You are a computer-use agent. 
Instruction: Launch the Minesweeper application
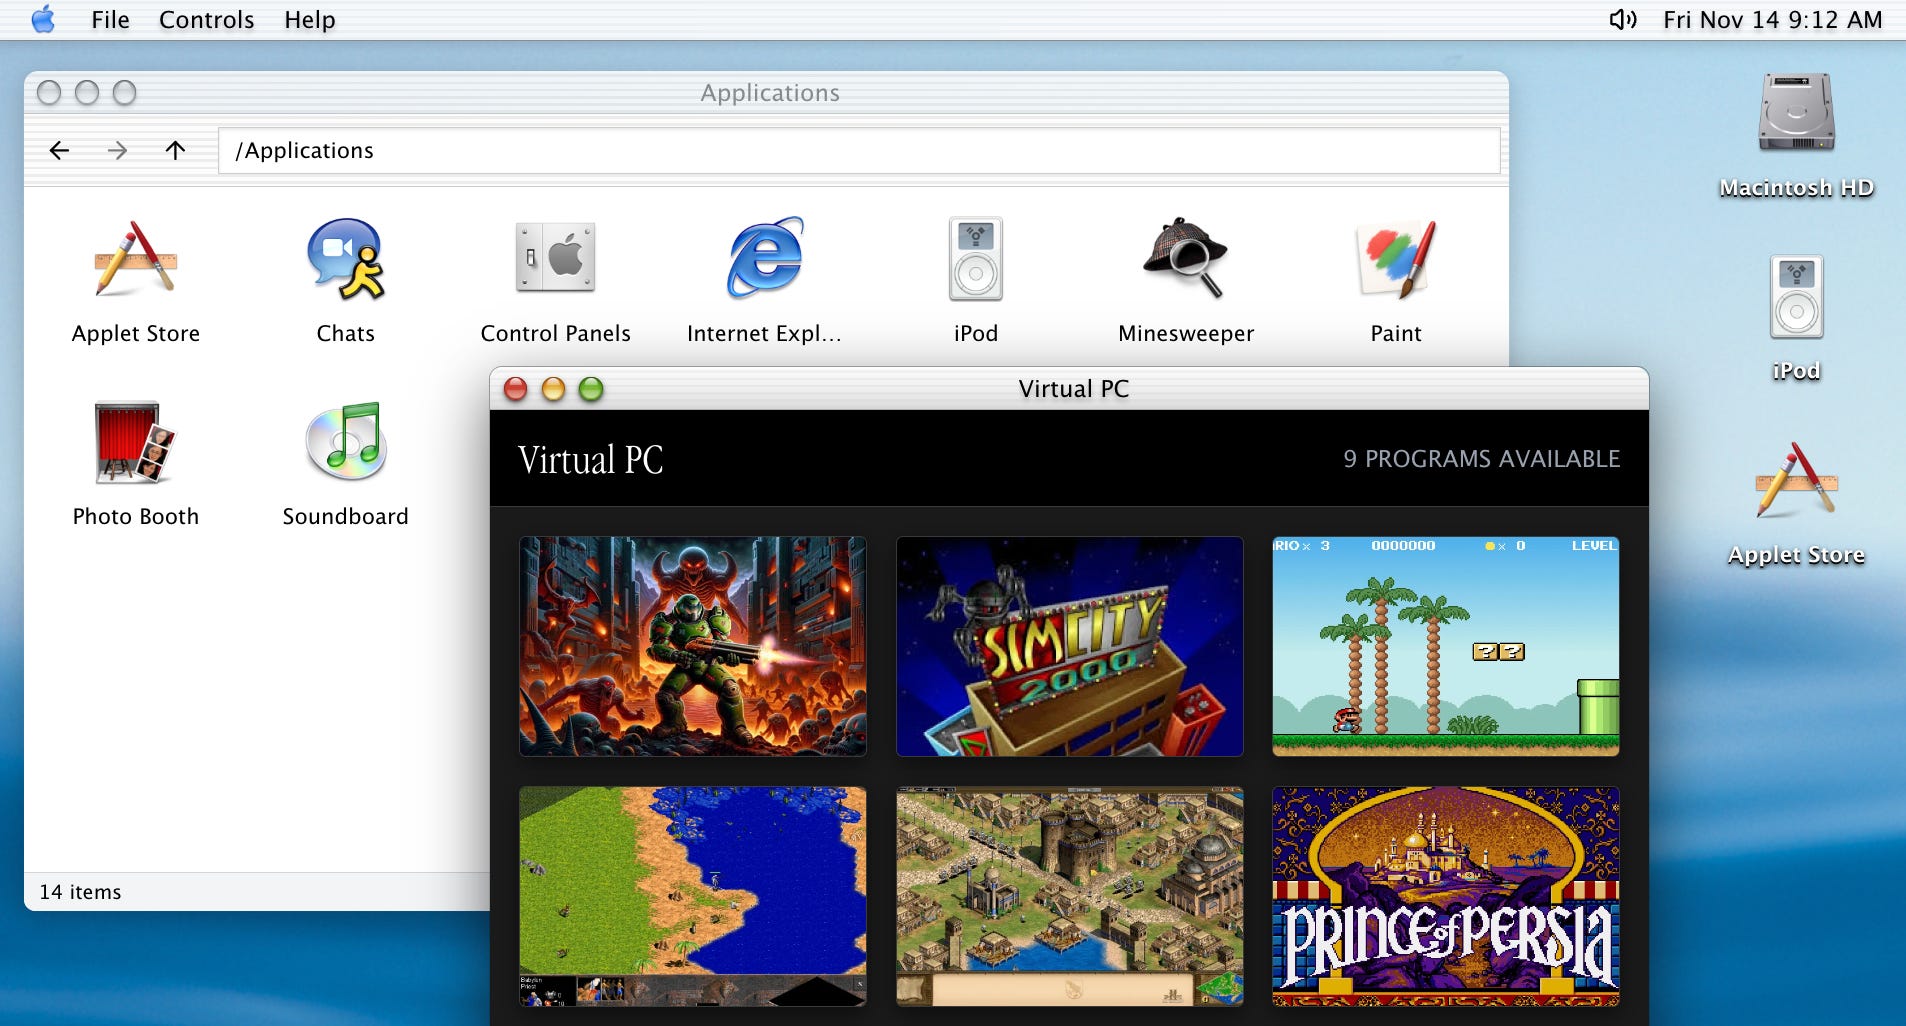pyautogui.click(x=1185, y=258)
